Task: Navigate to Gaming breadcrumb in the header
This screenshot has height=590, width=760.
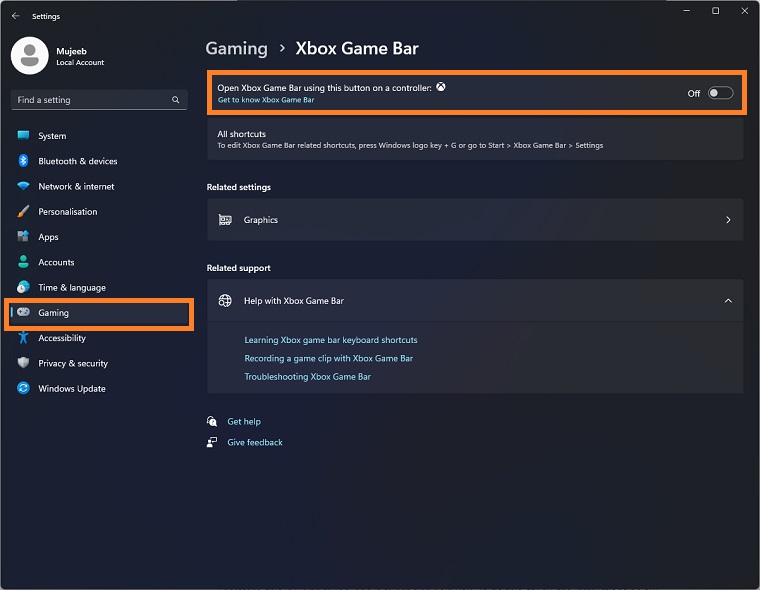Action: [236, 48]
